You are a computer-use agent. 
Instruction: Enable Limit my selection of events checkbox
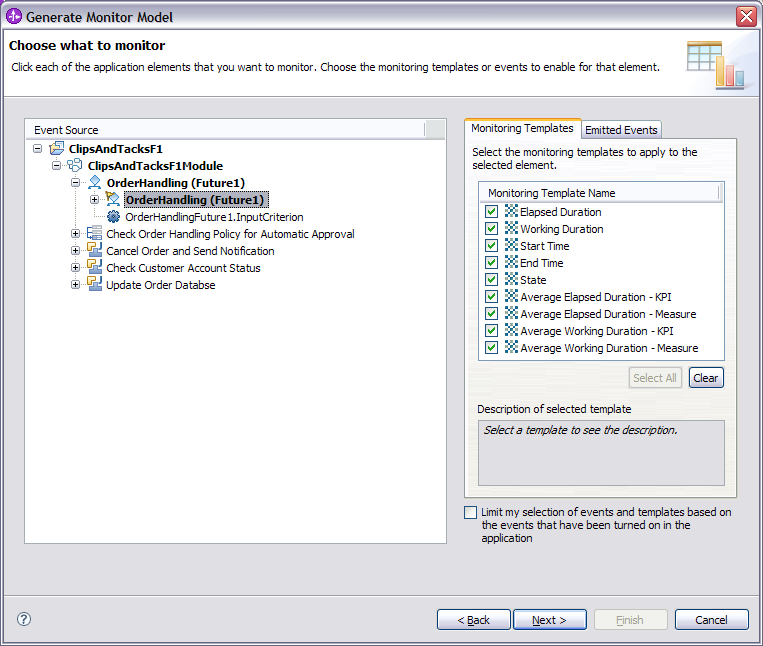pyautogui.click(x=471, y=513)
